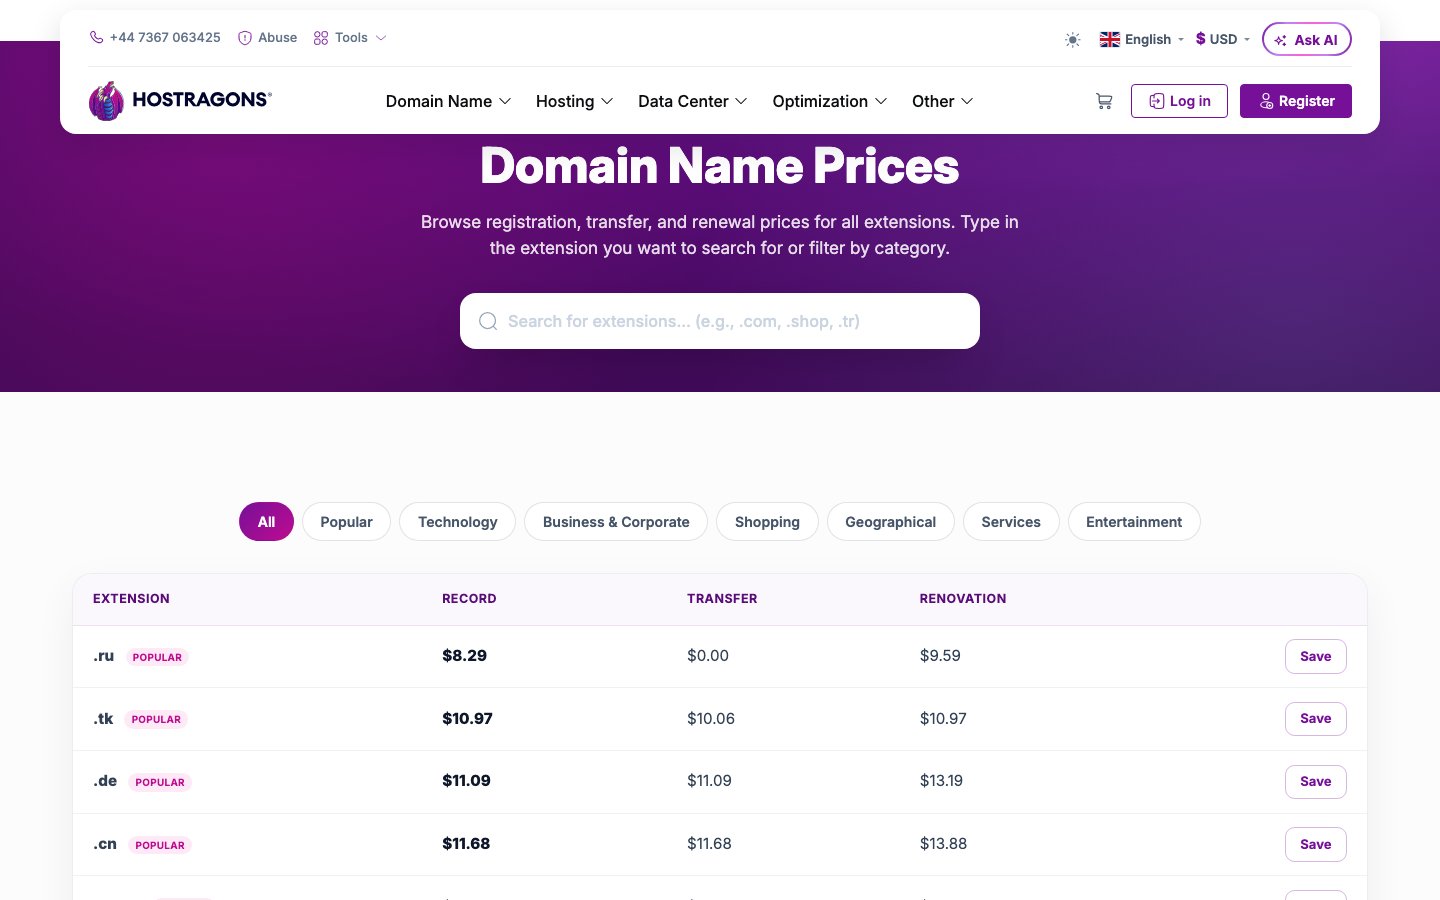
Task: Open the Abuse shield link
Action: pos(267,37)
